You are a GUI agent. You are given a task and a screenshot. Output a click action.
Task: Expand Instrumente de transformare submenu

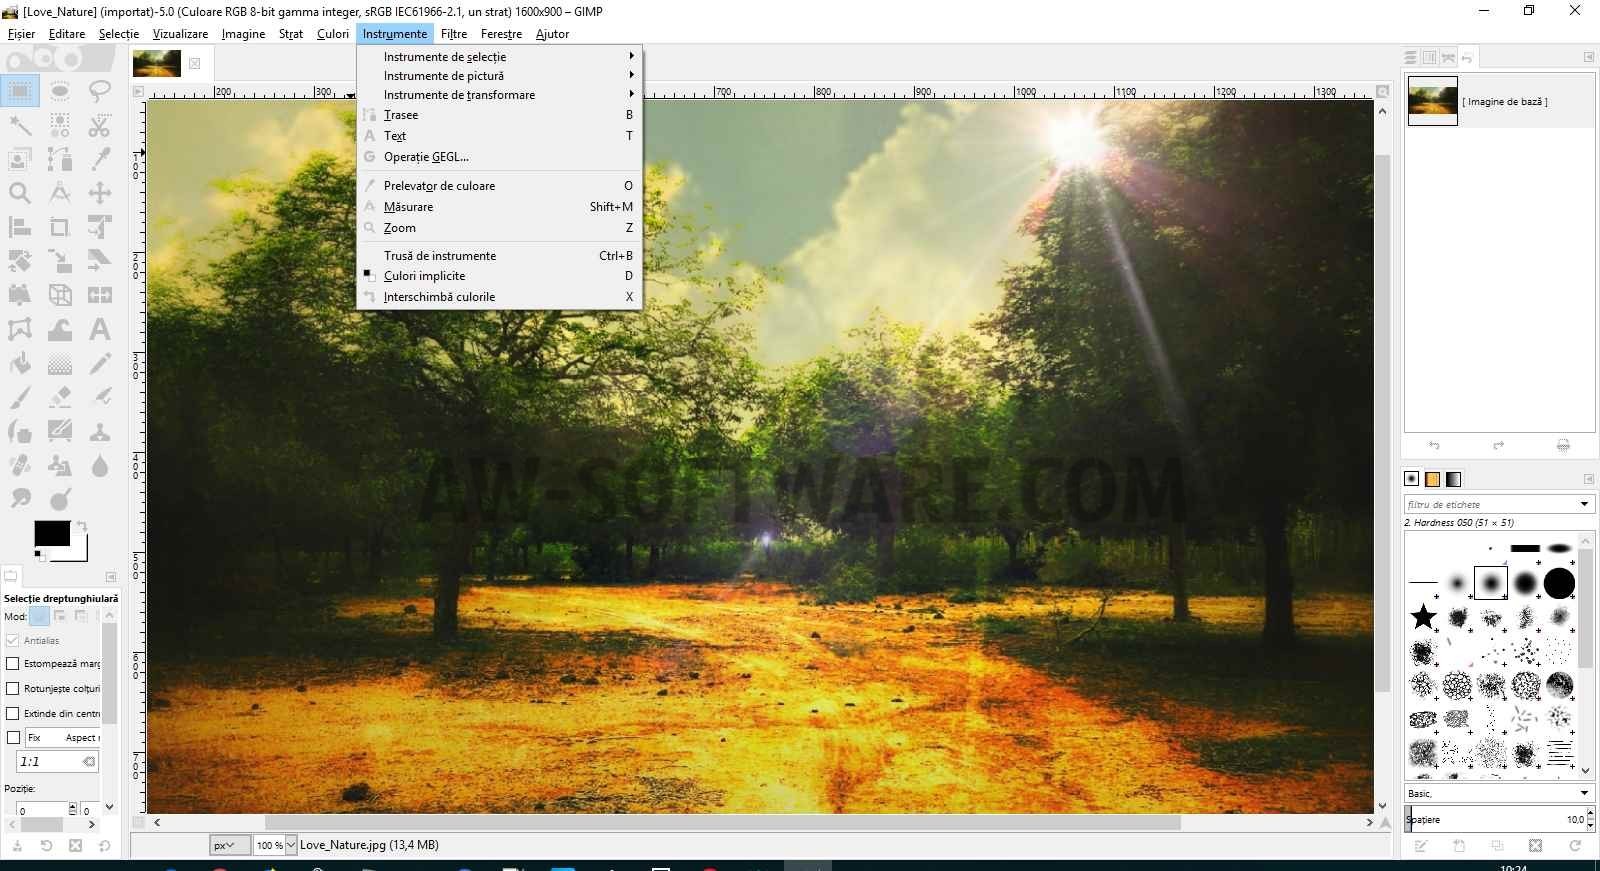click(x=459, y=95)
